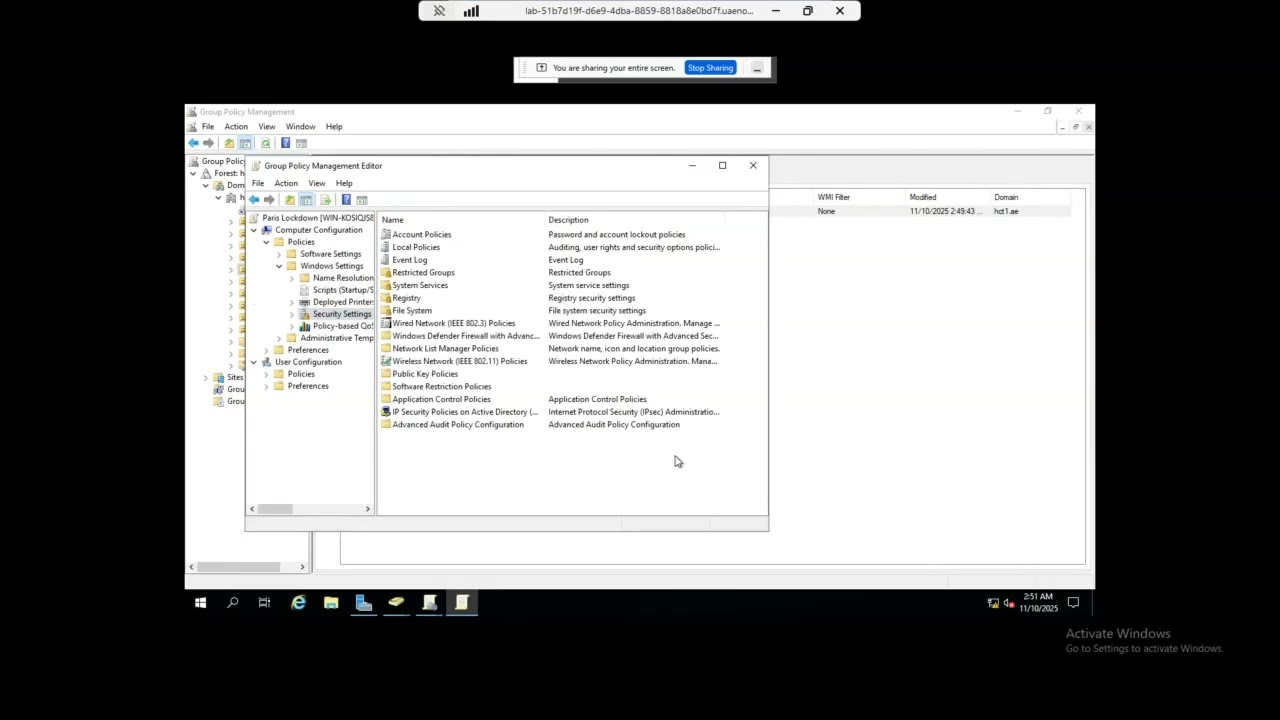Screen dimensions: 1280x720
Task: Collapse Windows Settings tree node
Action: 279,266
